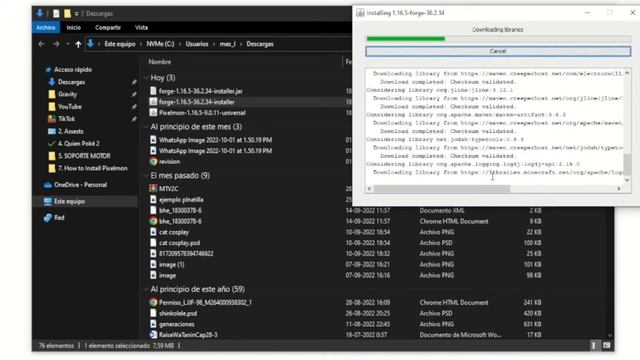Select 'OneDrive - Personal' in navigation pane
The width and height of the screenshot is (640, 360).
[80, 185]
